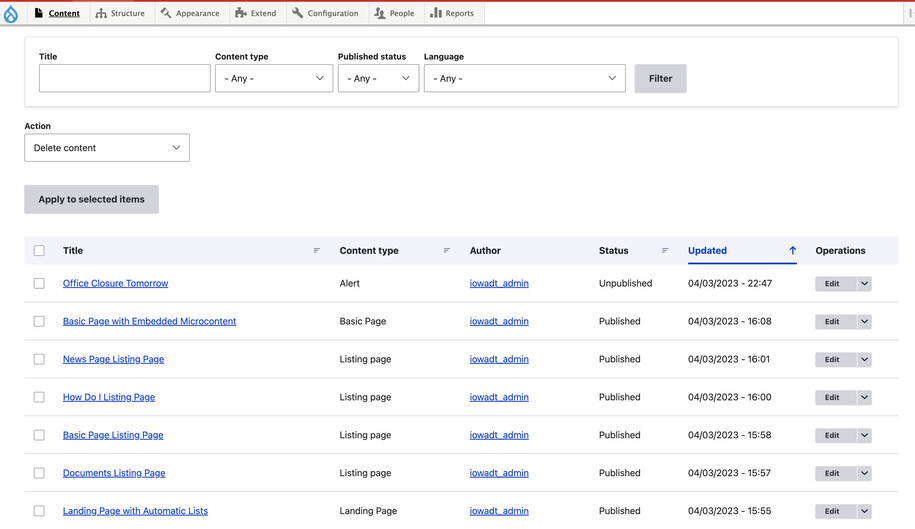Expand operations arrow for Basic Page Listing Page

[864, 435]
